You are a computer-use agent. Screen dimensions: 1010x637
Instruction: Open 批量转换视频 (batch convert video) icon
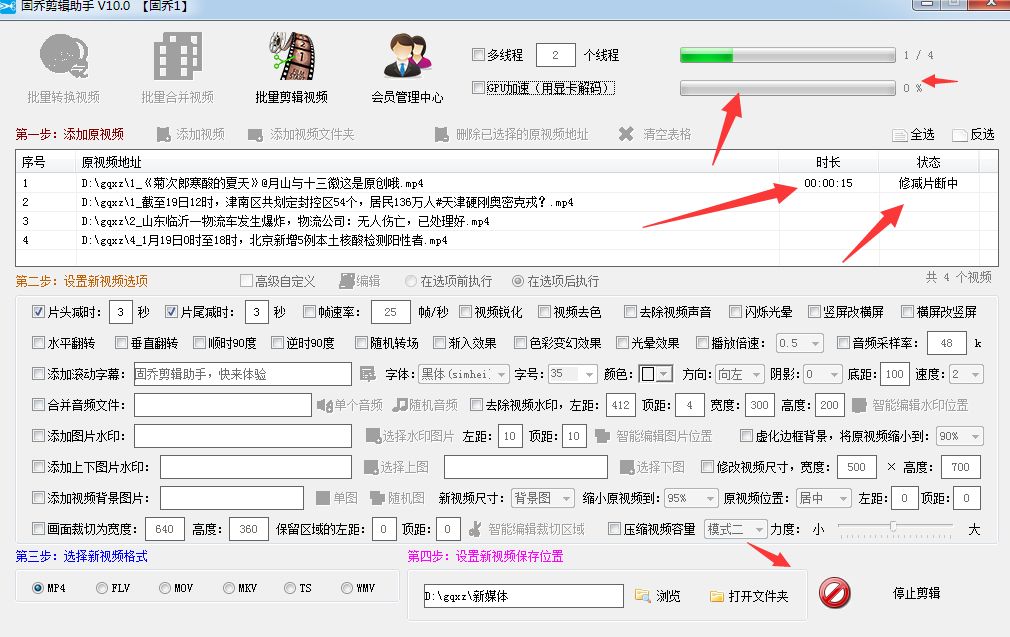[x=63, y=58]
